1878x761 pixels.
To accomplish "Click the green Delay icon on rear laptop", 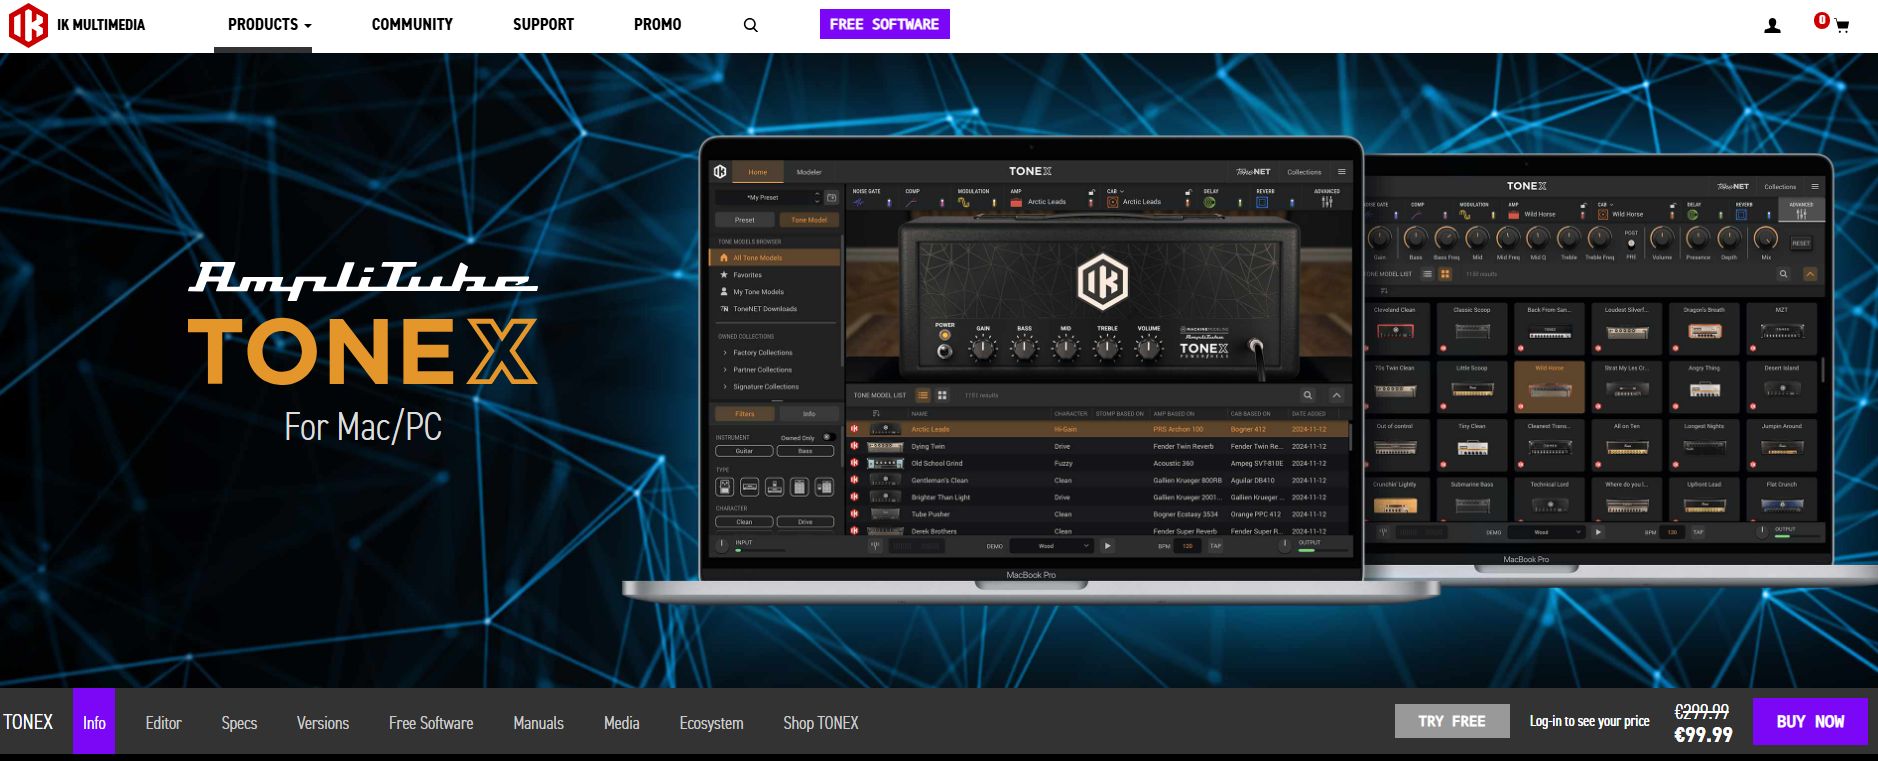I will pyautogui.click(x=1693, y=215).
